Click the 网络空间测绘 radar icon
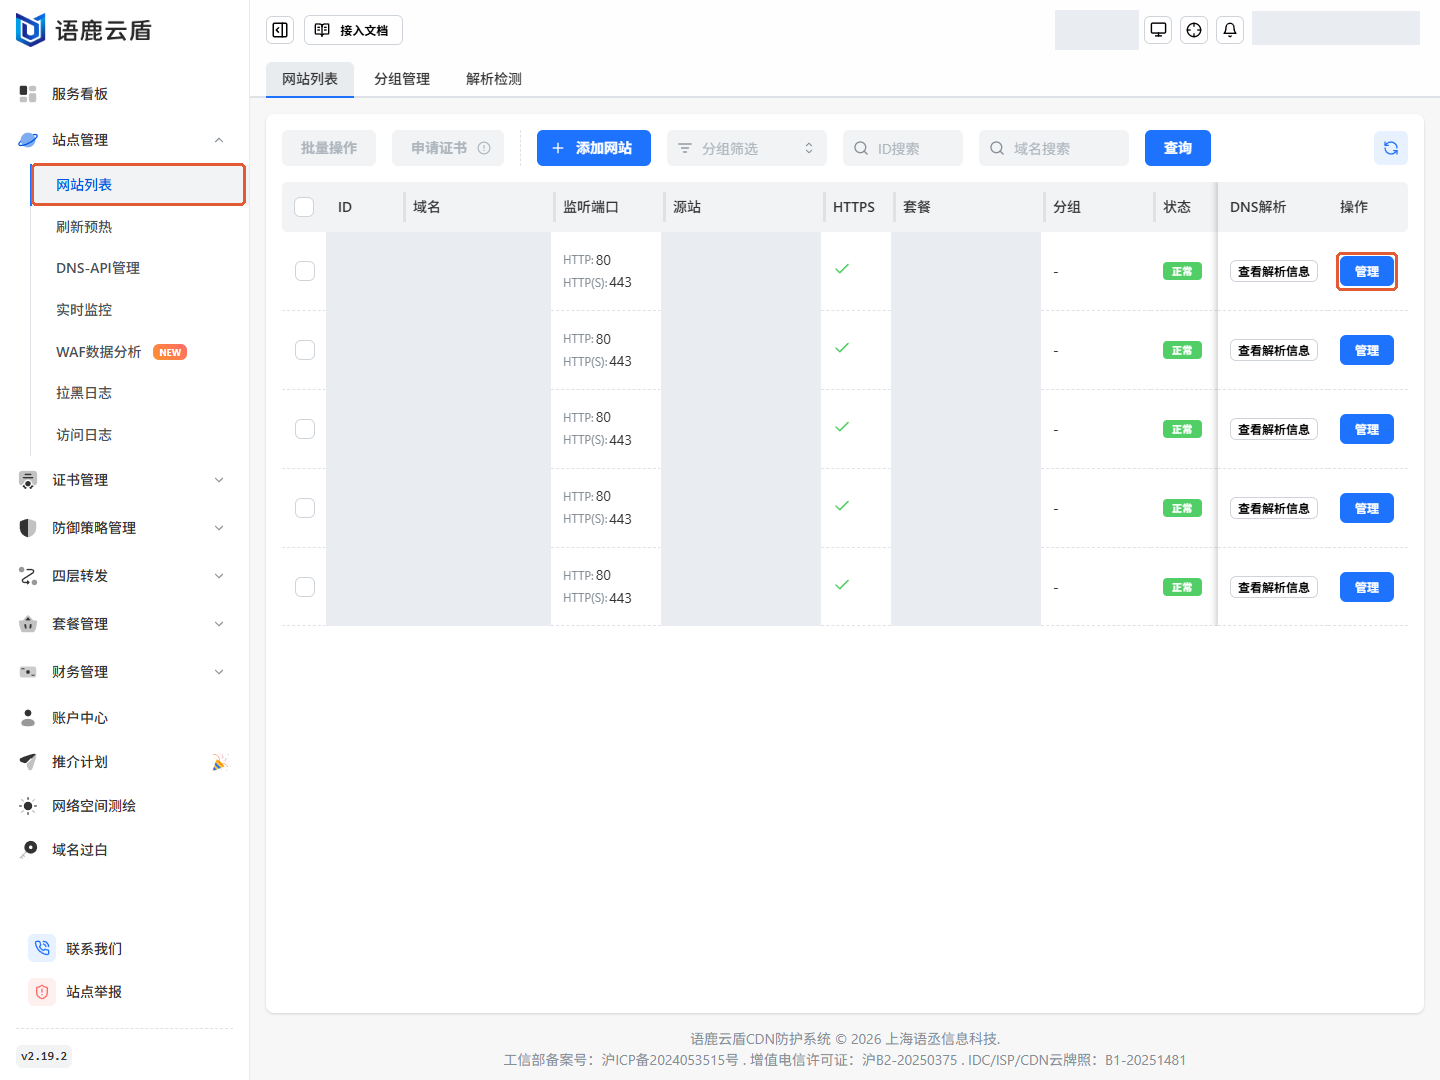1440x1080 pixels. (28, 806)
